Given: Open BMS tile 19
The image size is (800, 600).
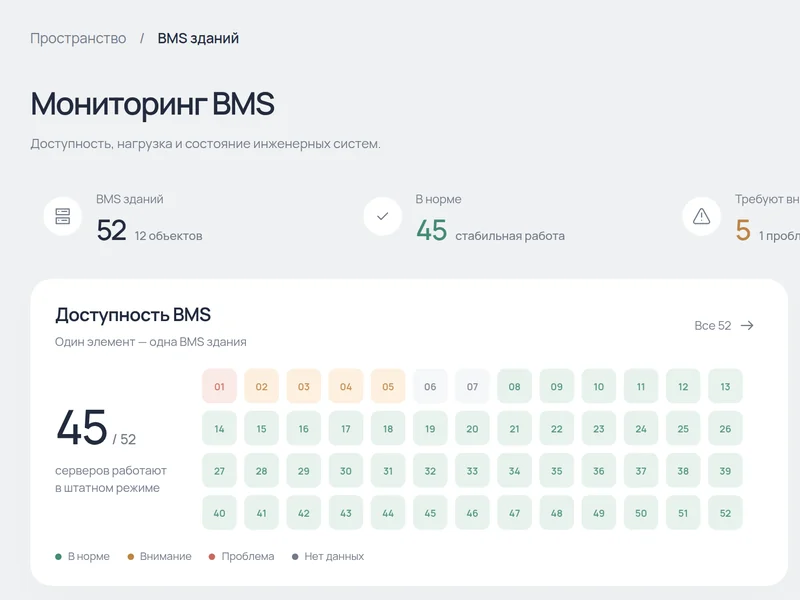Looking at the screenshot, I should point(430,429).
